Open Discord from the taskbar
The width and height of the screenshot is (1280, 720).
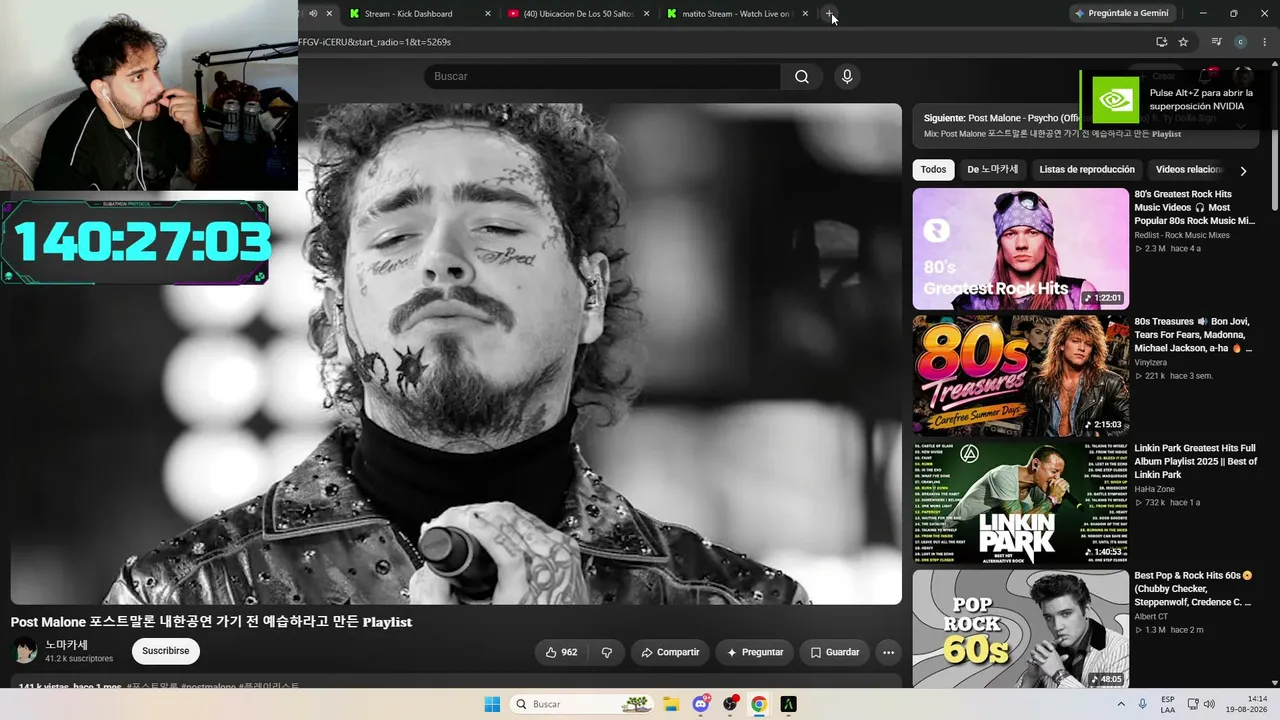(701, 704)
